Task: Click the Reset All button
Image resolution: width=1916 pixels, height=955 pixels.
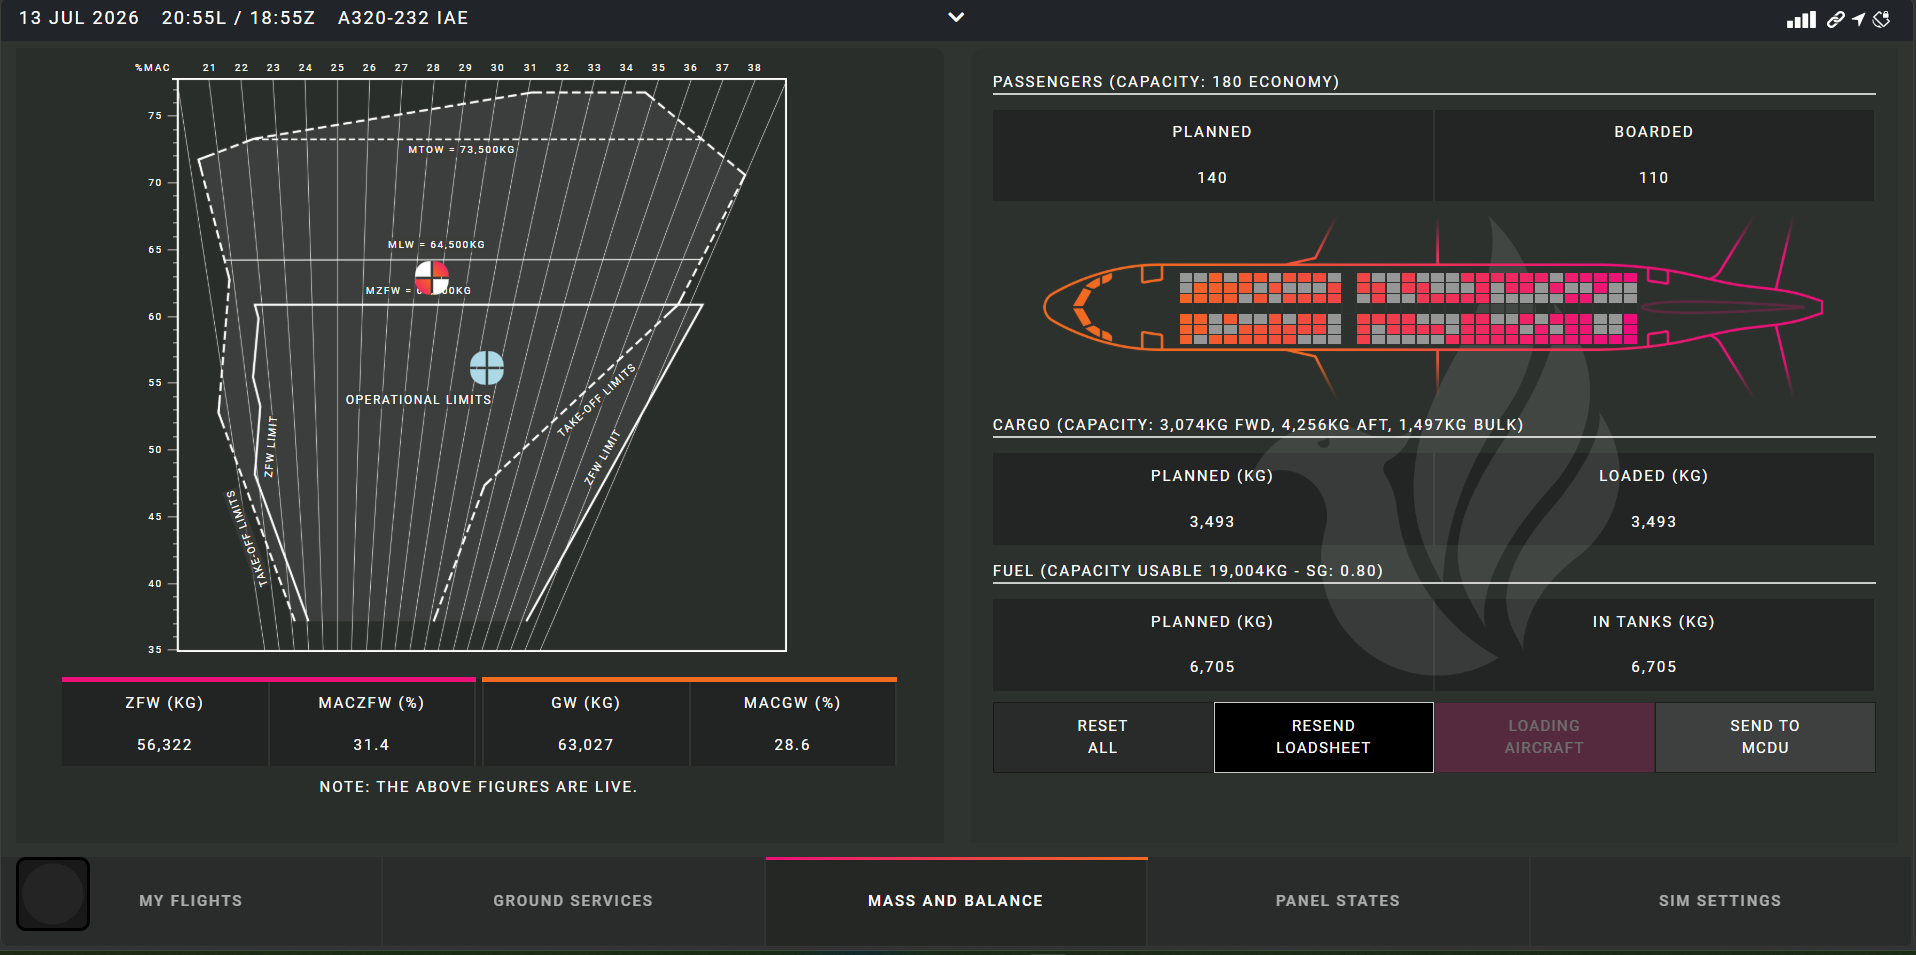Action: tap(1102, 737)
